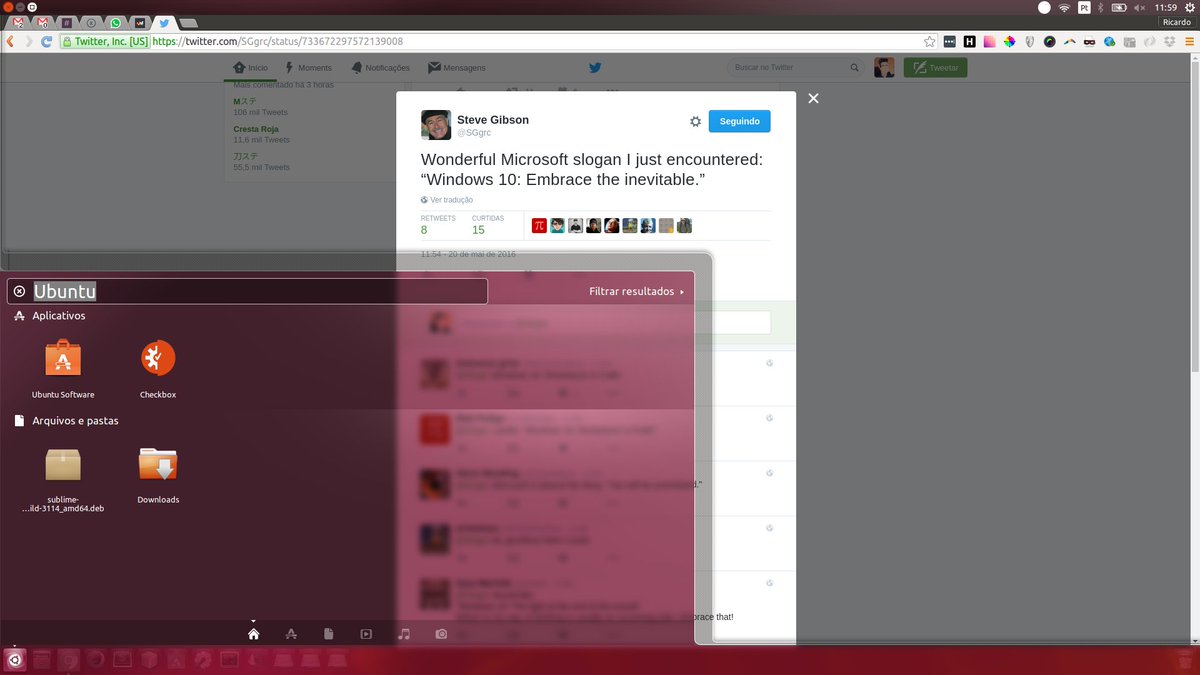The image size is (1200, 675).
Task: Open the muted sound indicator
Action: [x=1140, y=7]
